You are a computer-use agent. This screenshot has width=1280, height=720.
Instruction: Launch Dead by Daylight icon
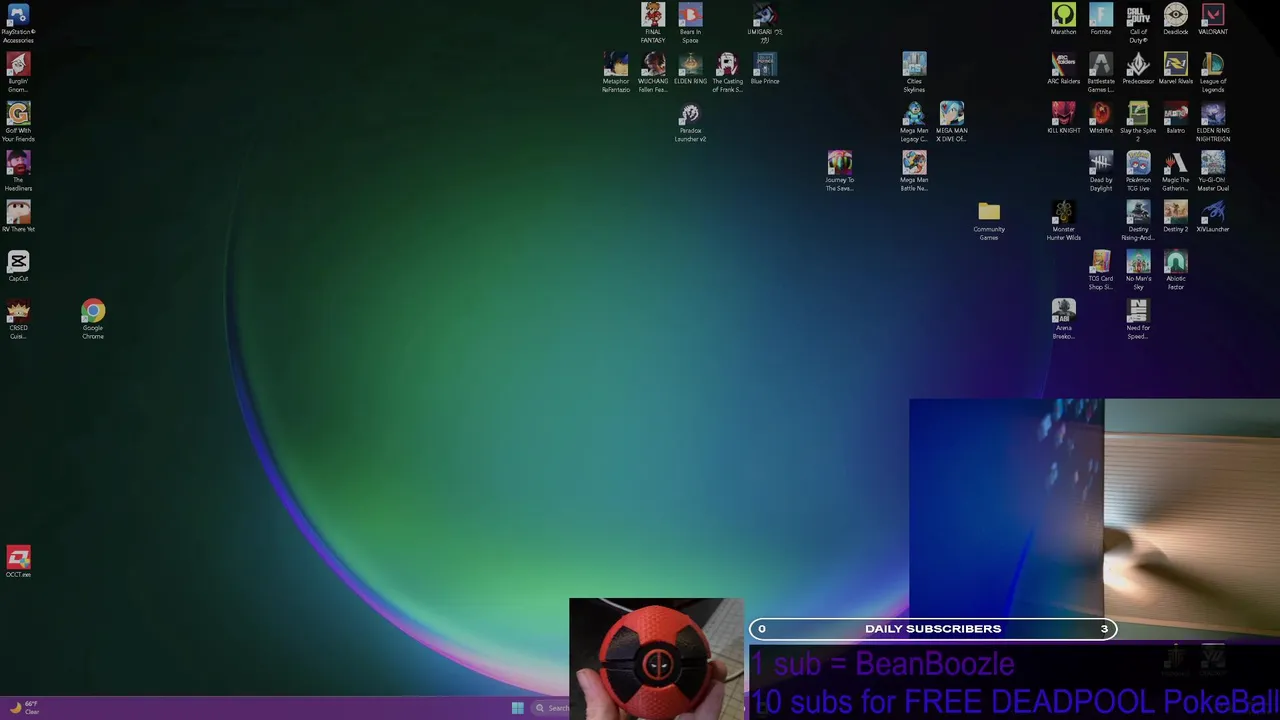click(x=1101, y=171)
